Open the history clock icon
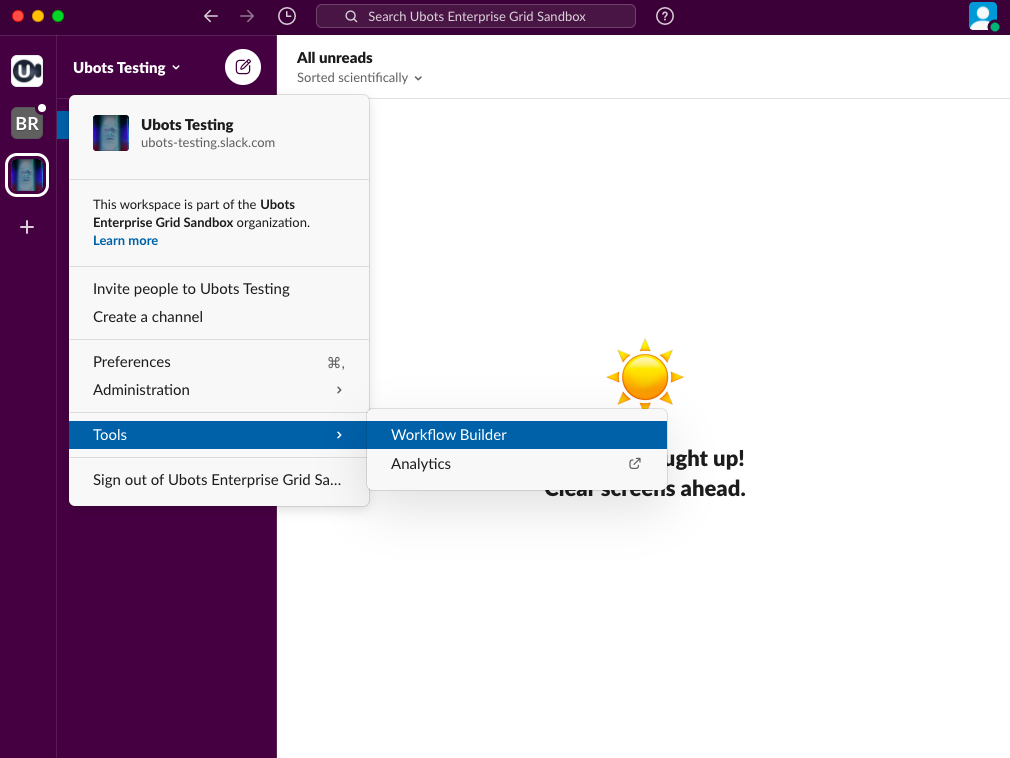The width and height of the screenshot is (1010, 758). coord(287,16)
